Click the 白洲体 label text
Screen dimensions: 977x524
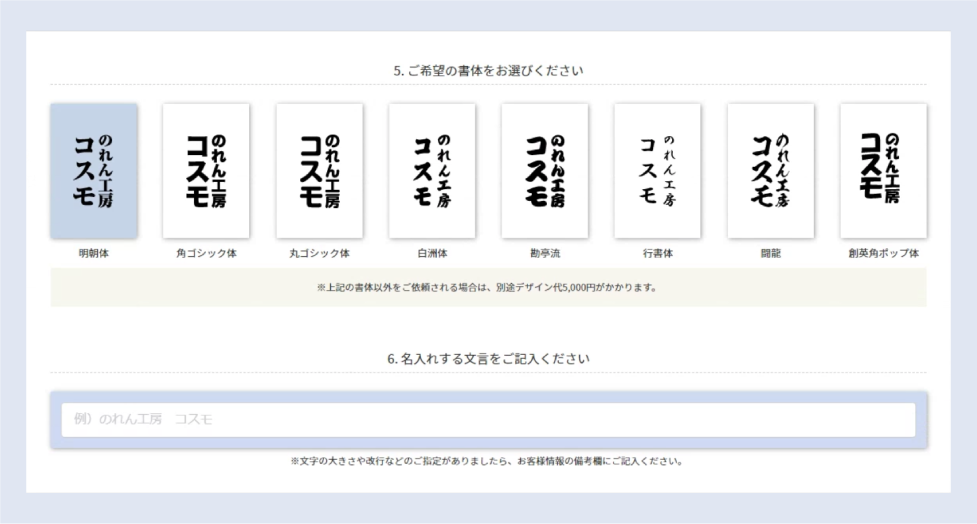tap(432, 254)
